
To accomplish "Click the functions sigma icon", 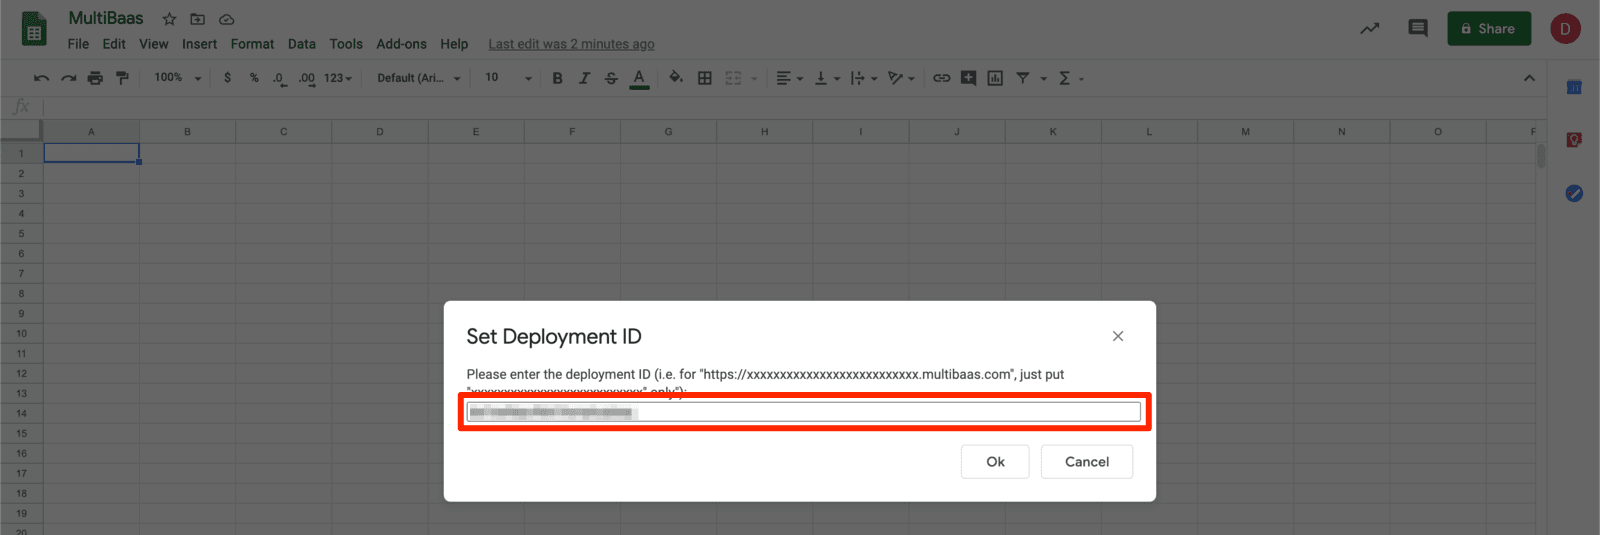I will tap(1064, 78).
